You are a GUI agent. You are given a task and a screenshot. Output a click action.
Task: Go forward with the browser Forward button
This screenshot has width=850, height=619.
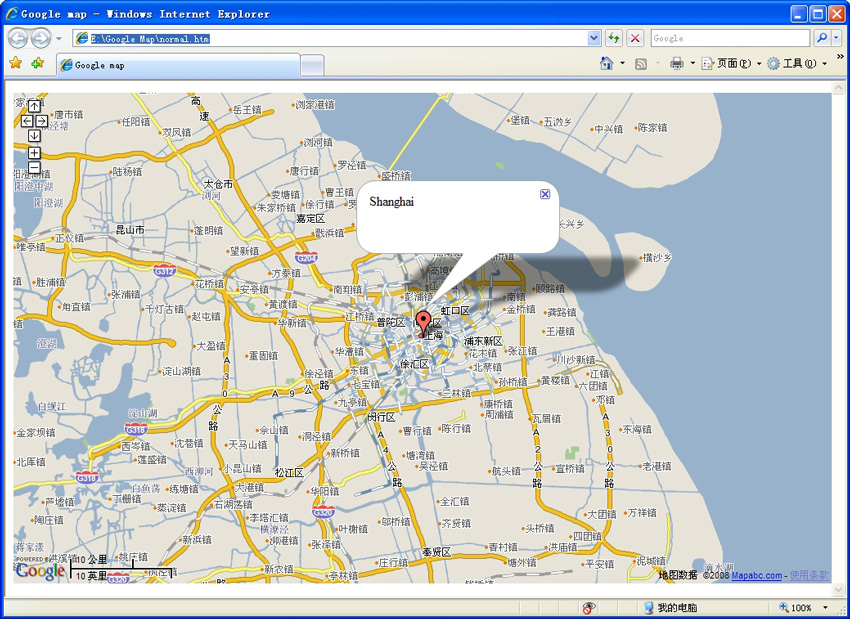click(40, 38)
